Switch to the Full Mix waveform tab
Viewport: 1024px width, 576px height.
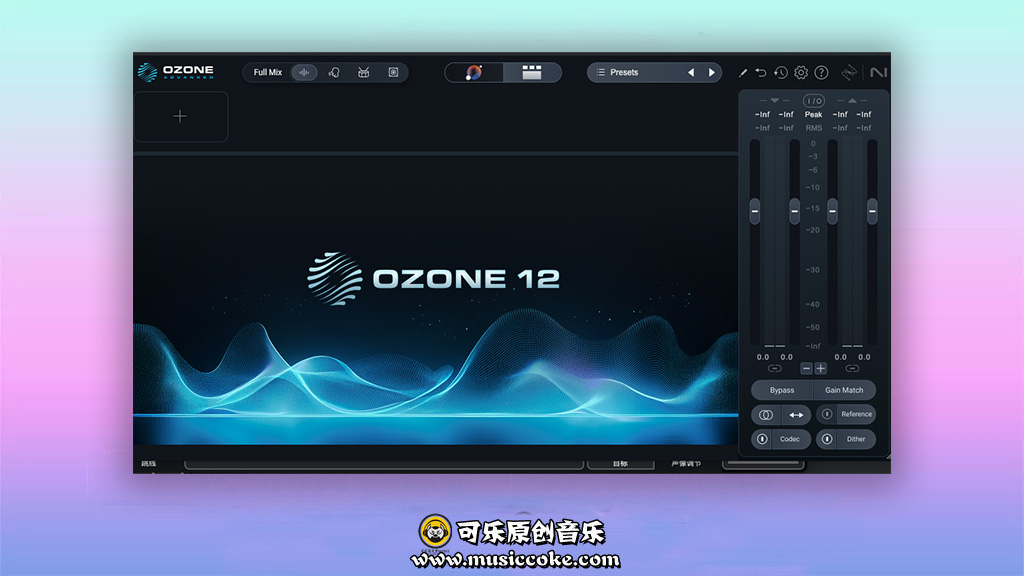coord(304,72)
